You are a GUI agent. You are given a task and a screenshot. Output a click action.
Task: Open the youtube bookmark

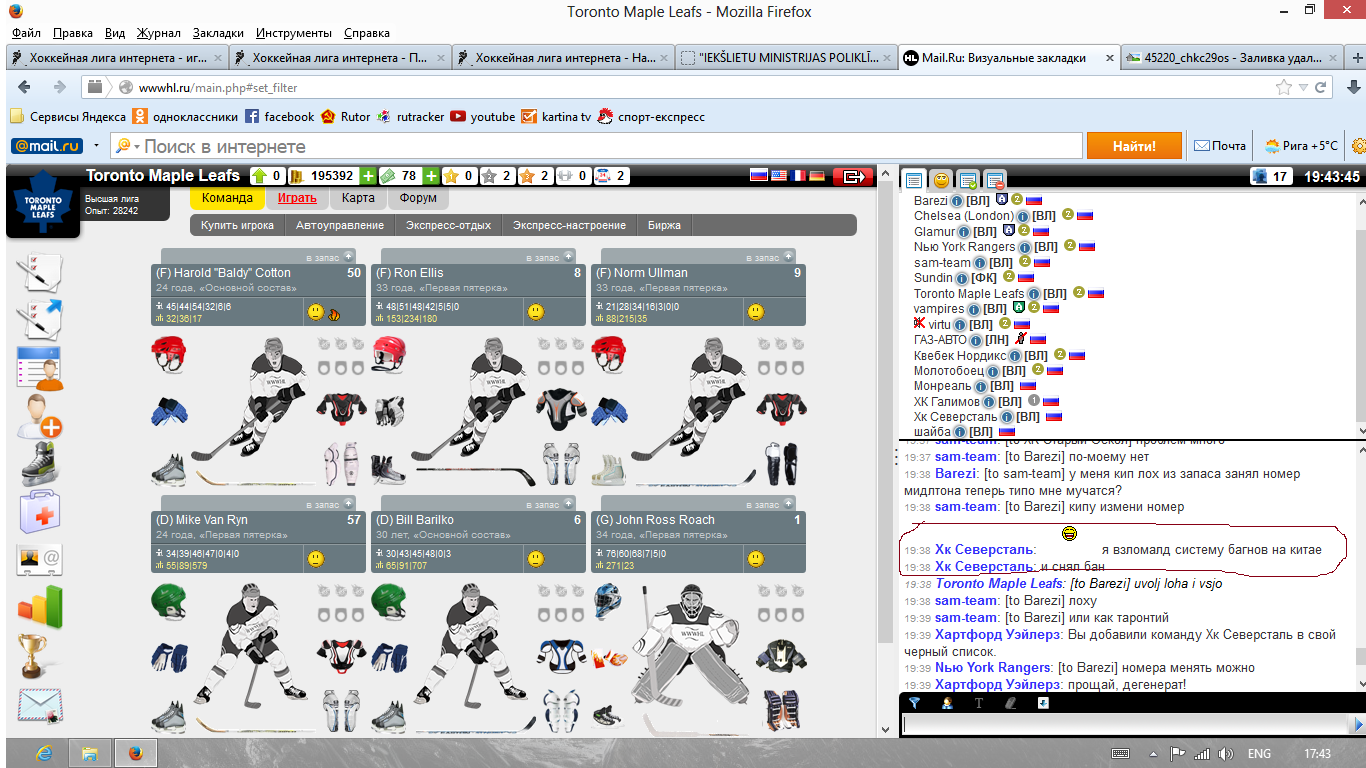tap(483, 116)
